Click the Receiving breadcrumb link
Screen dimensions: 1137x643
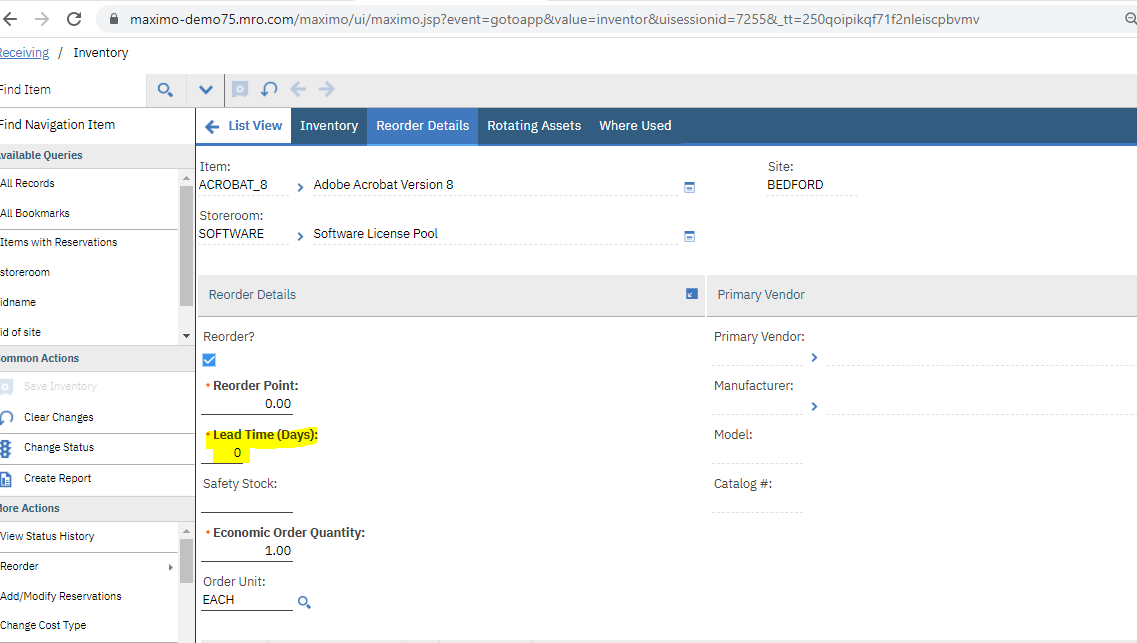[x=22, y=53]
